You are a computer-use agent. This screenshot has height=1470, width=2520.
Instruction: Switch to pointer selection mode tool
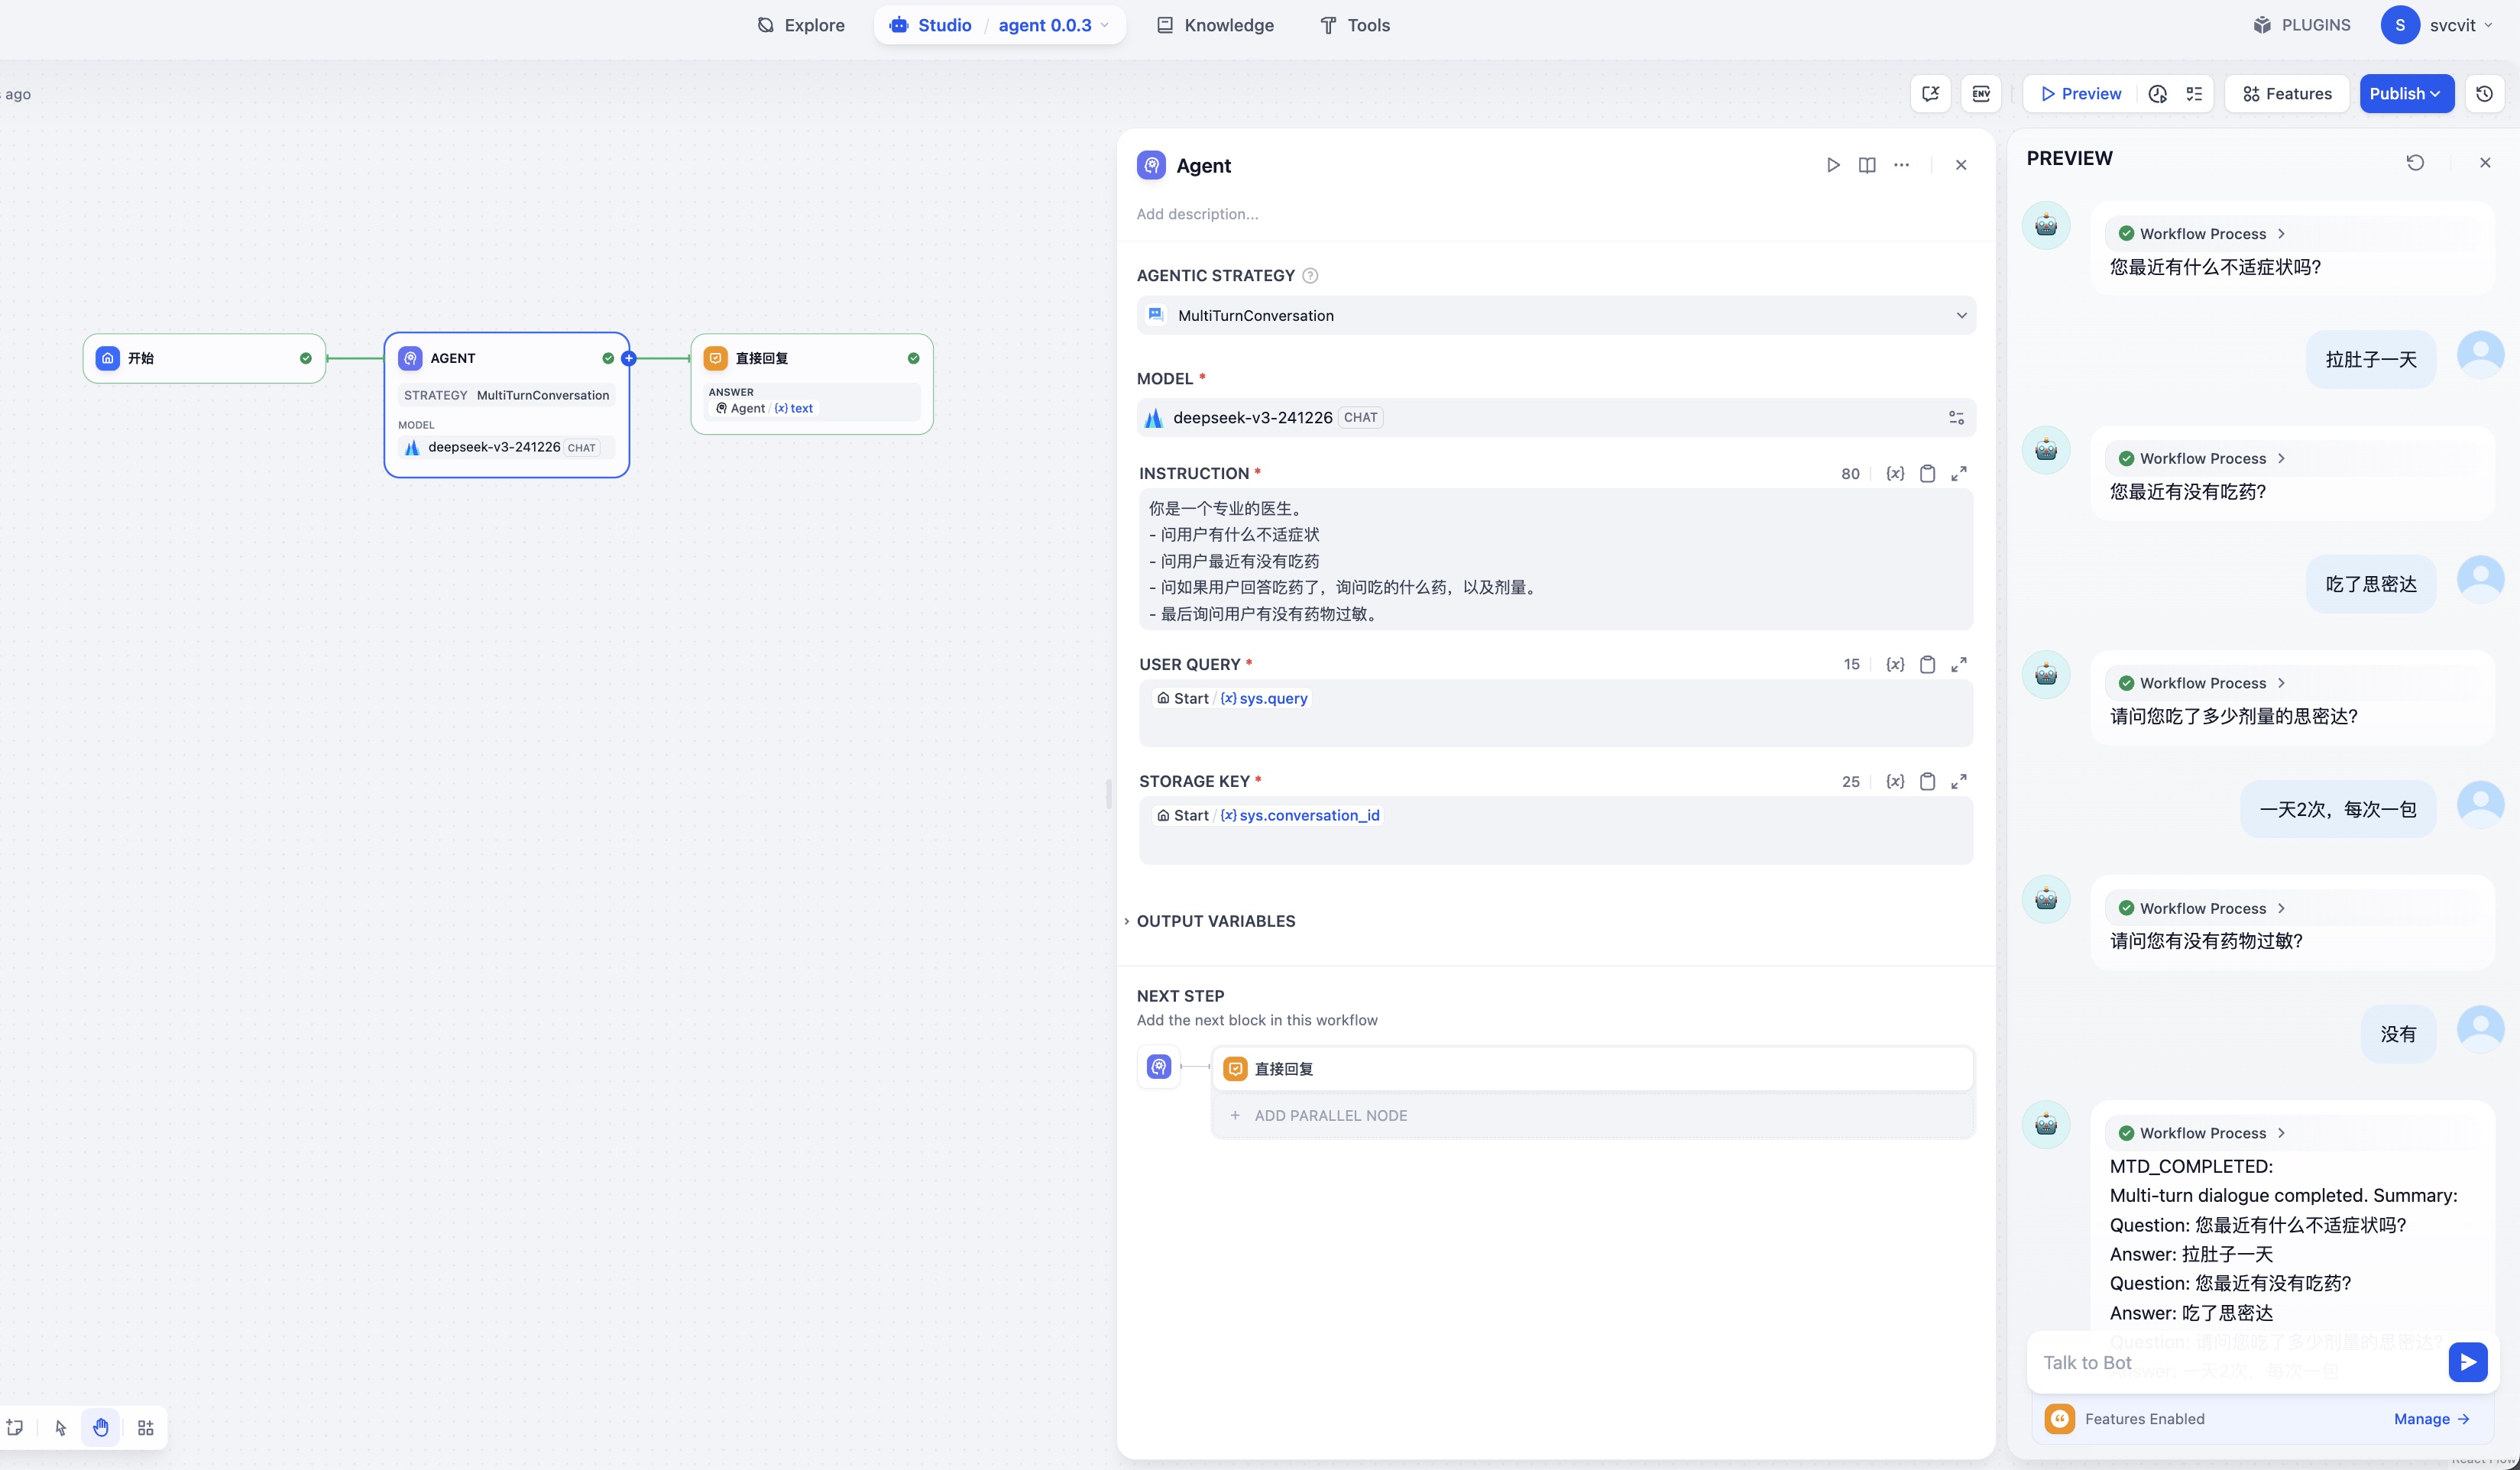pyautogui.click(x=61, y=1427)
